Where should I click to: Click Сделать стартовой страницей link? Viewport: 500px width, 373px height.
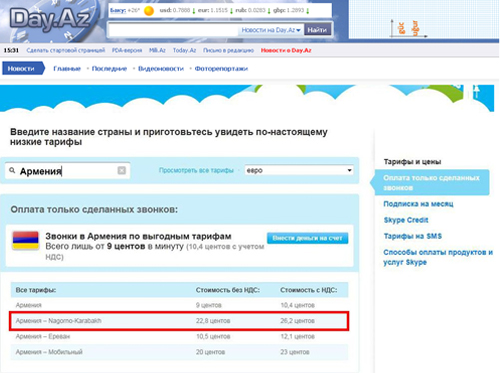click(x=66, y=50)
